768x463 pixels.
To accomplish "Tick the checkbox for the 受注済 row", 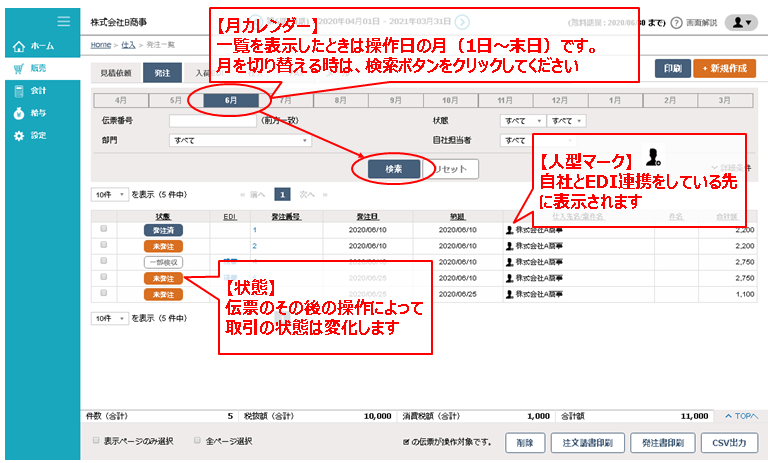I will coord(103,229).
